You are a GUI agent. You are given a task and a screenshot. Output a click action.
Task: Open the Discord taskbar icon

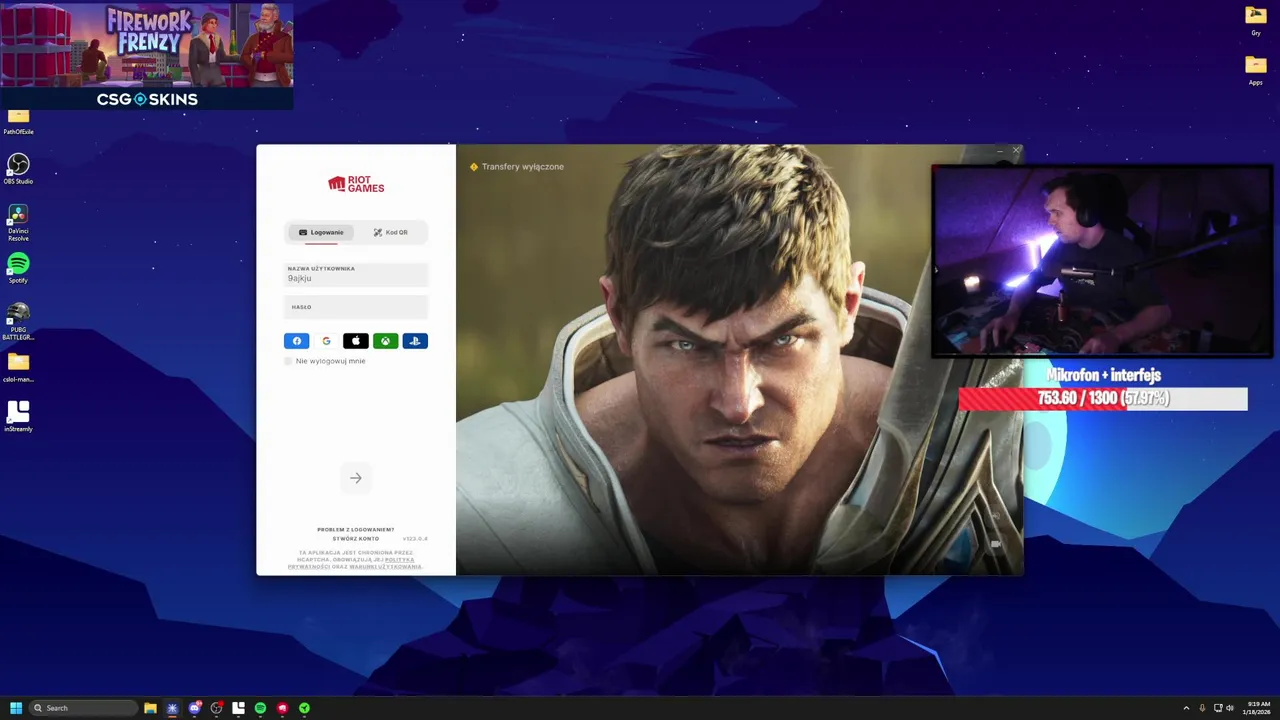tap(194, 708)
